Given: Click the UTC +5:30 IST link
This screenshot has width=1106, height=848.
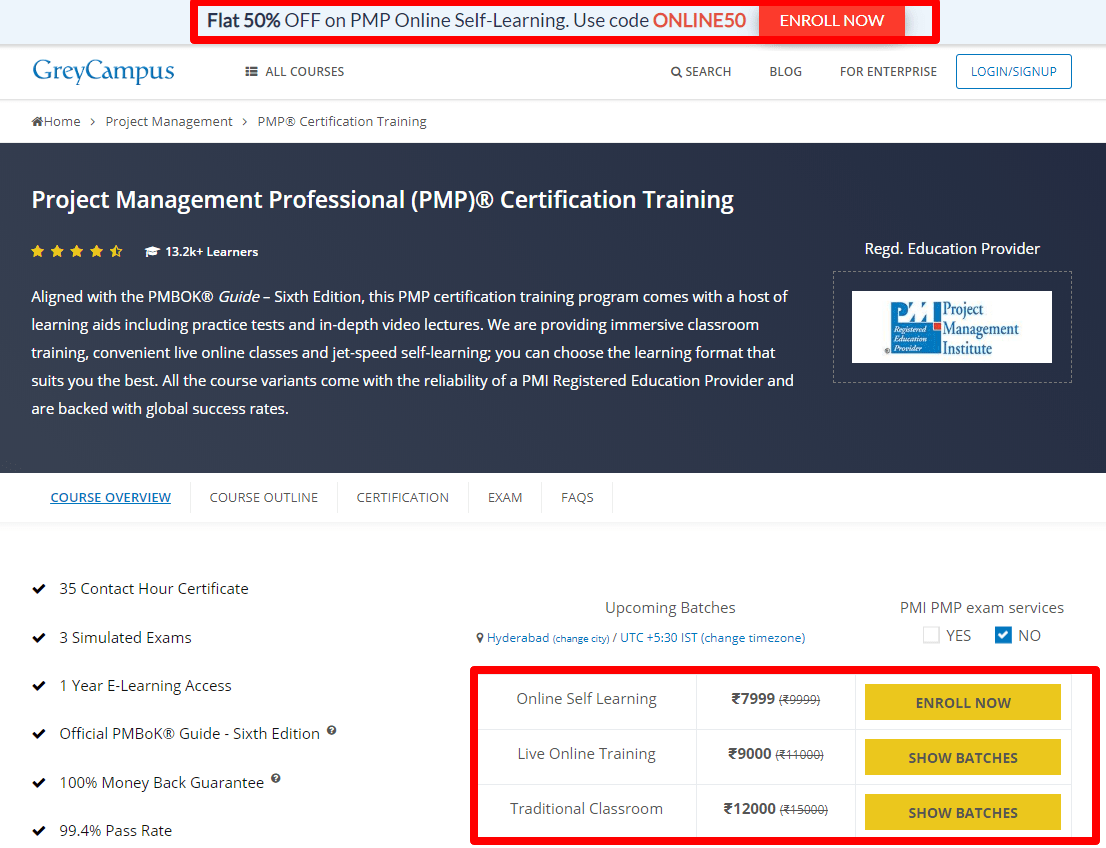Looking at the screenshot, I should point(659,638).
